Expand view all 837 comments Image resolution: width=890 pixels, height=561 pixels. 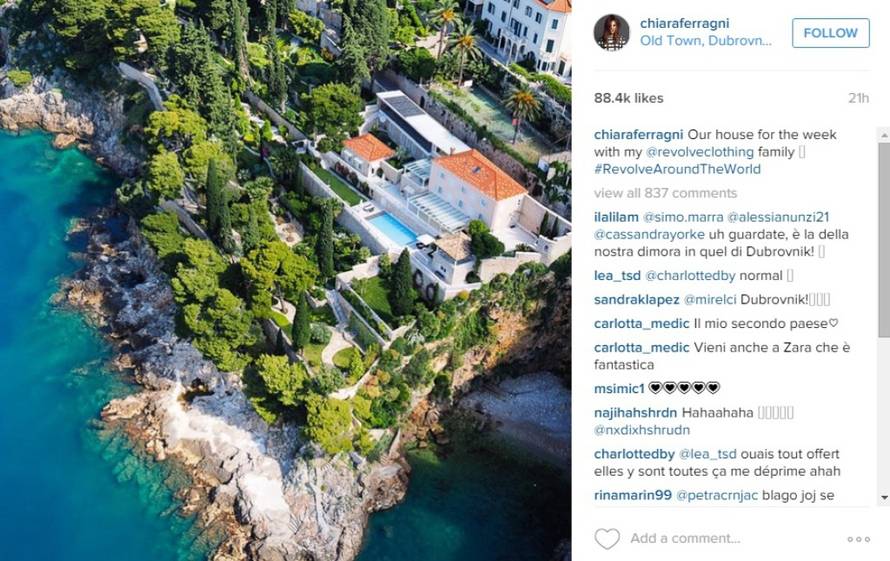pyautogui.click(x=665, y=193)
